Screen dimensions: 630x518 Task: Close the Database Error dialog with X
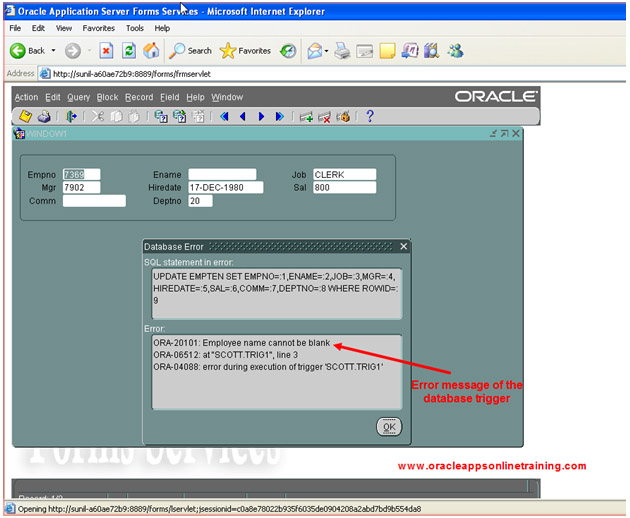[404, 247]
